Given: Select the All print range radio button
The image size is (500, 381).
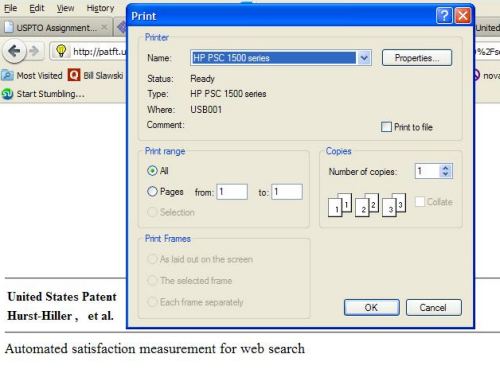Looking at the screenshot, I should coord(152,171).
